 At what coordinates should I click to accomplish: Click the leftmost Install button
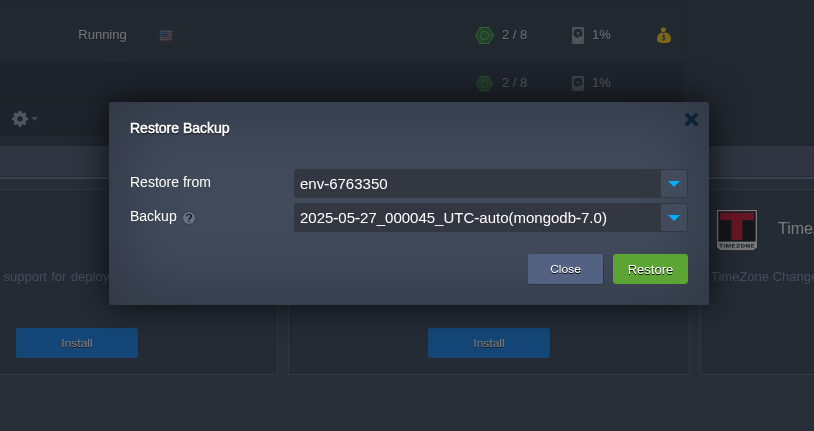[77, 343]
